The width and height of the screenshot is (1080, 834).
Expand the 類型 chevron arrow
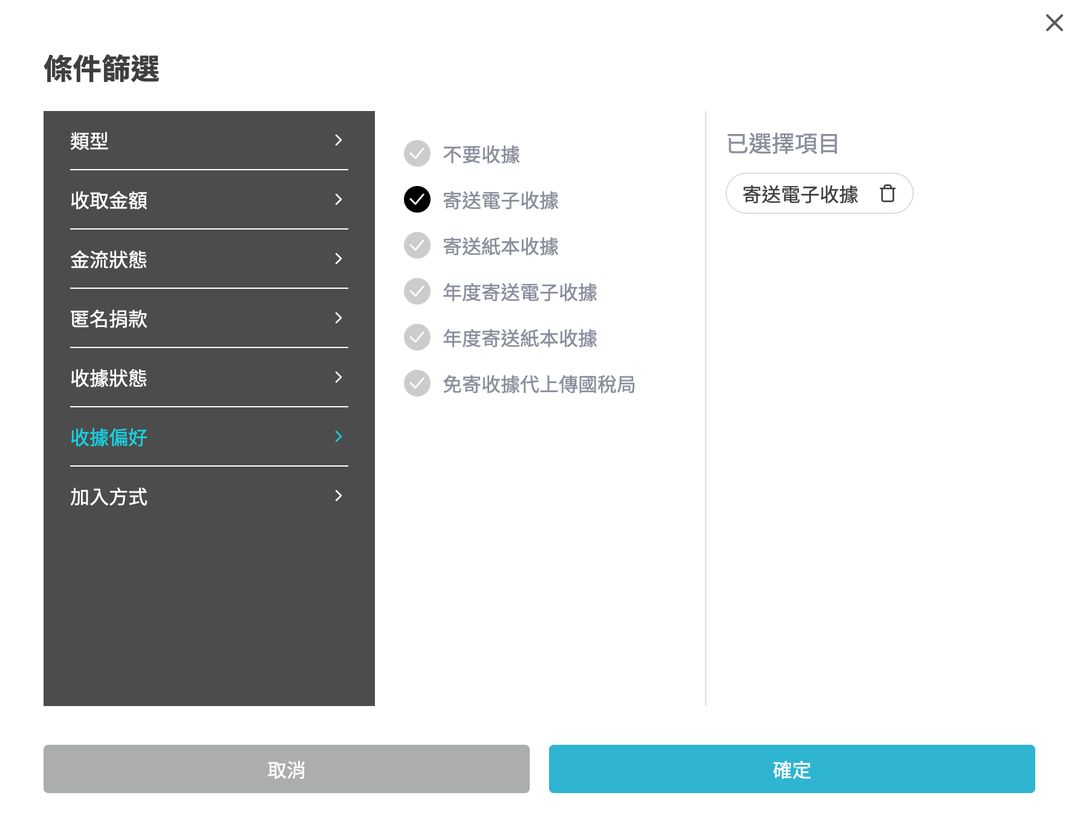(338, 140)
